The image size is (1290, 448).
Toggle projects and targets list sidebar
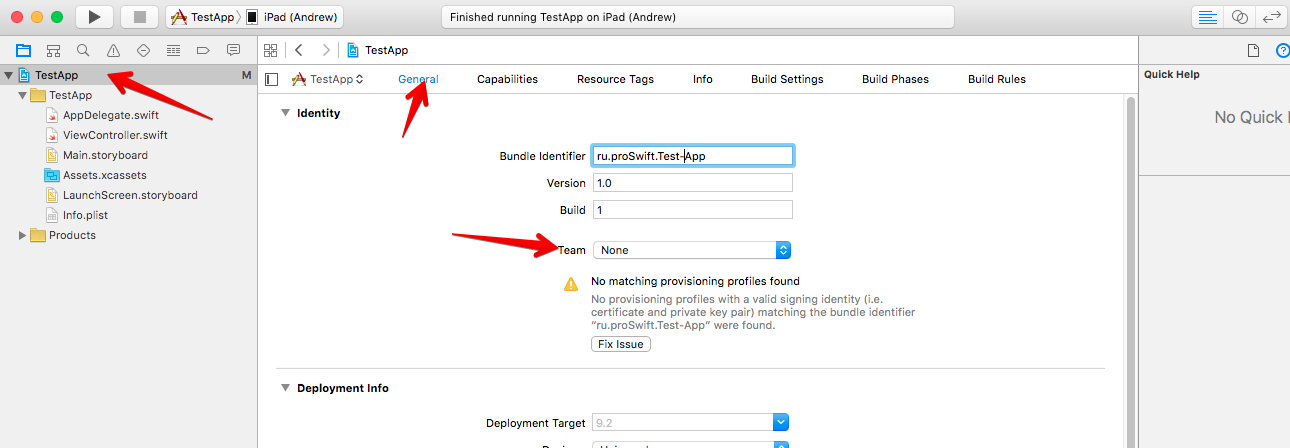[271, 79]
